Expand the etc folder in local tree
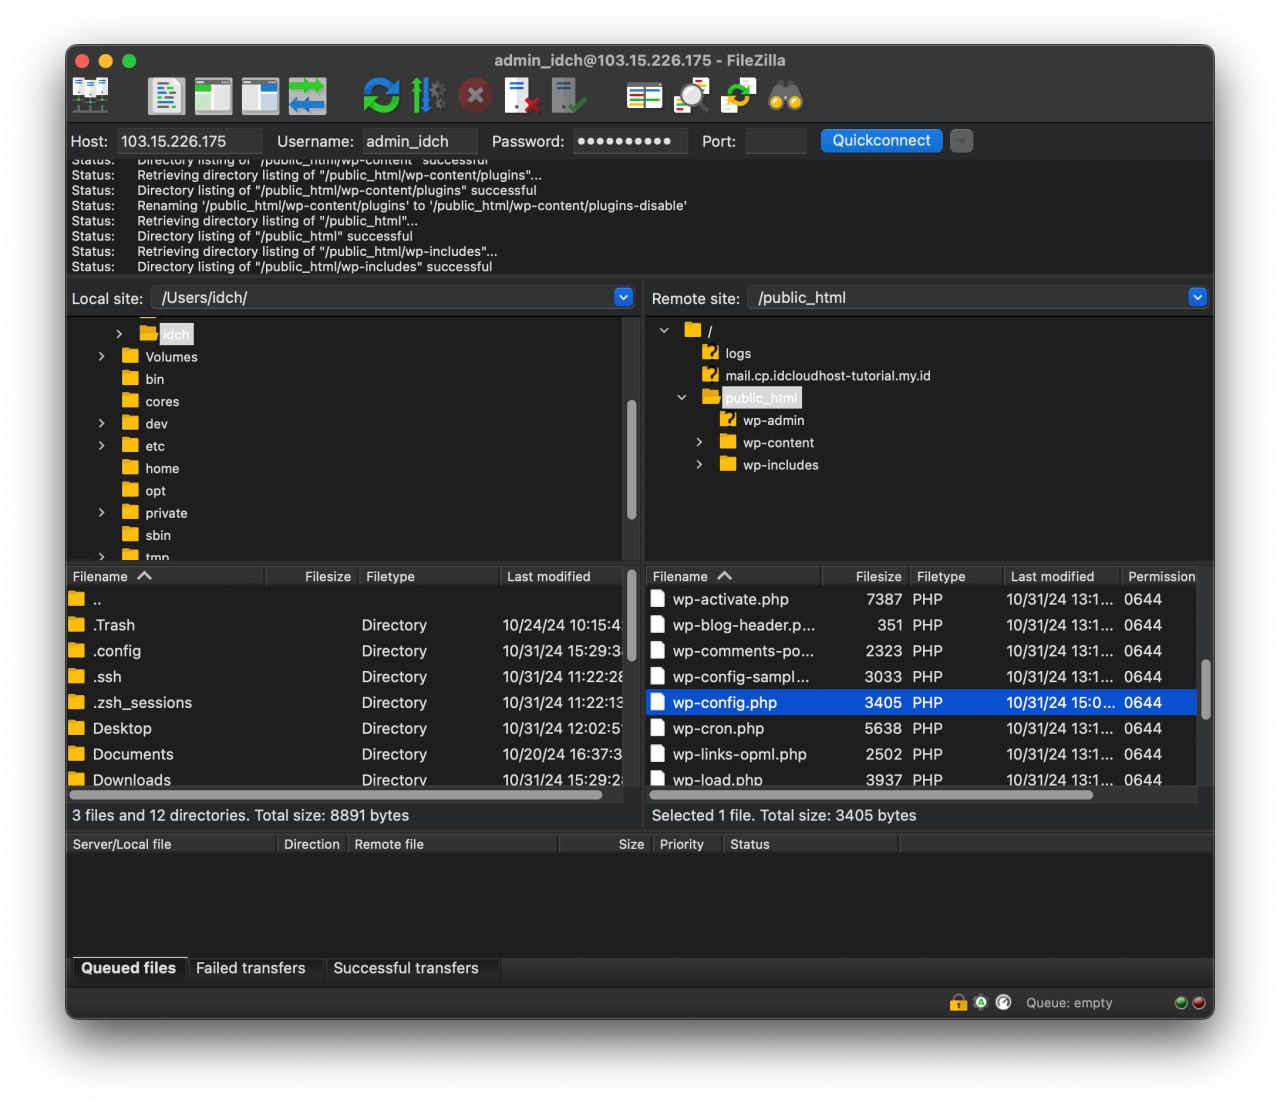1280x1106 pixels. click(x=101, y=446)
